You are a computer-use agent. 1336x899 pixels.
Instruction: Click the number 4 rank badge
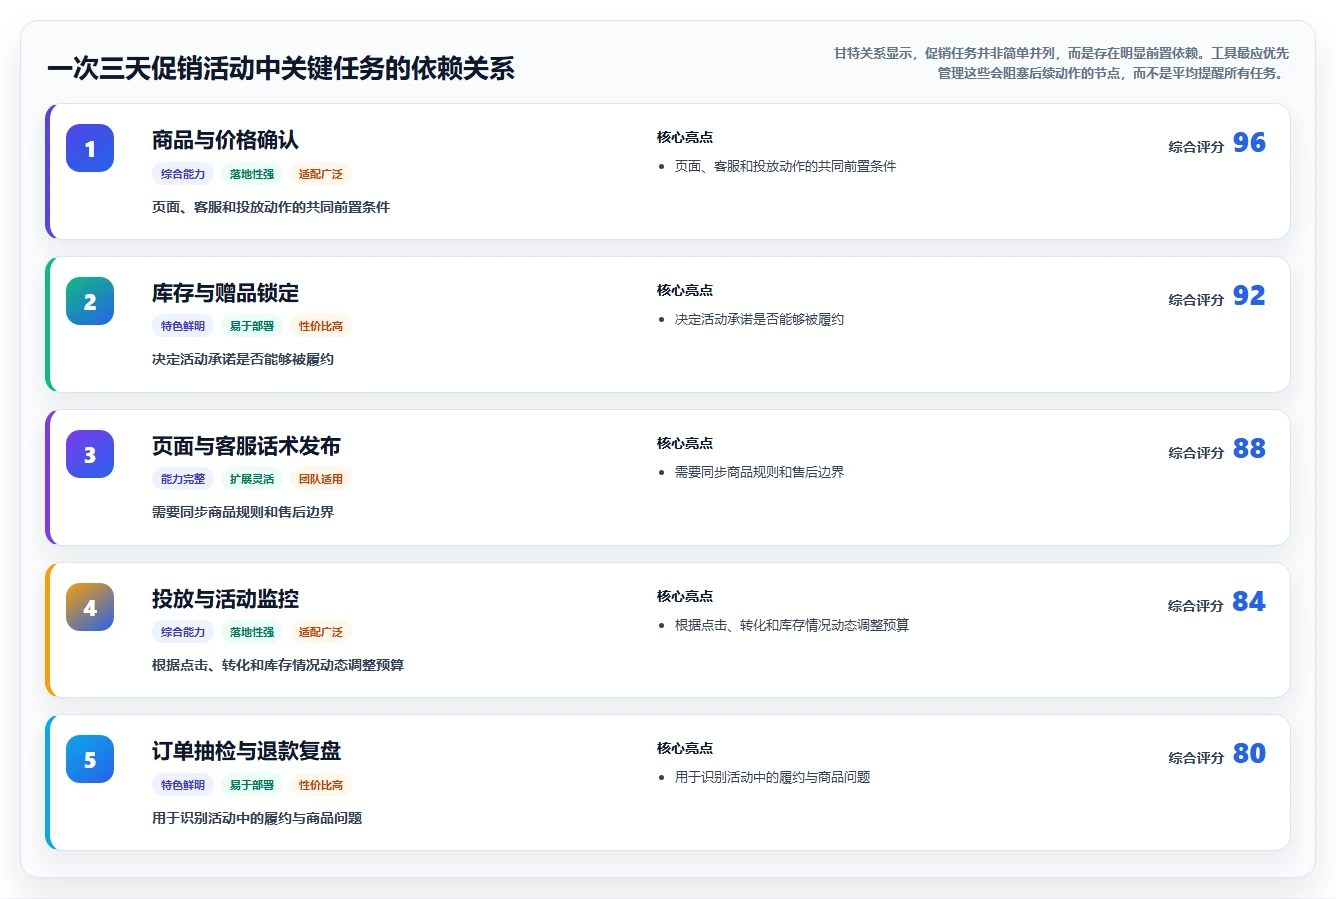(x=90, y=607)
